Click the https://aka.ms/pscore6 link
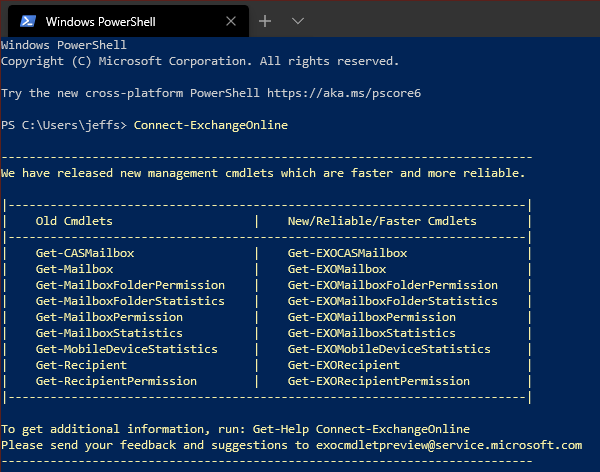Screen dimensions: 600x472 [x=344, y=93]
